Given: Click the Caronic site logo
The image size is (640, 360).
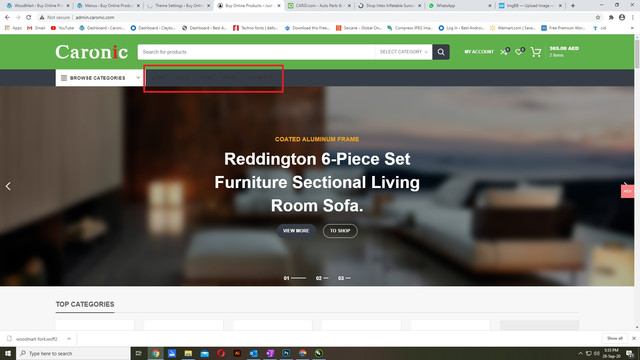Looking at the screenshot, I should 91,52.
